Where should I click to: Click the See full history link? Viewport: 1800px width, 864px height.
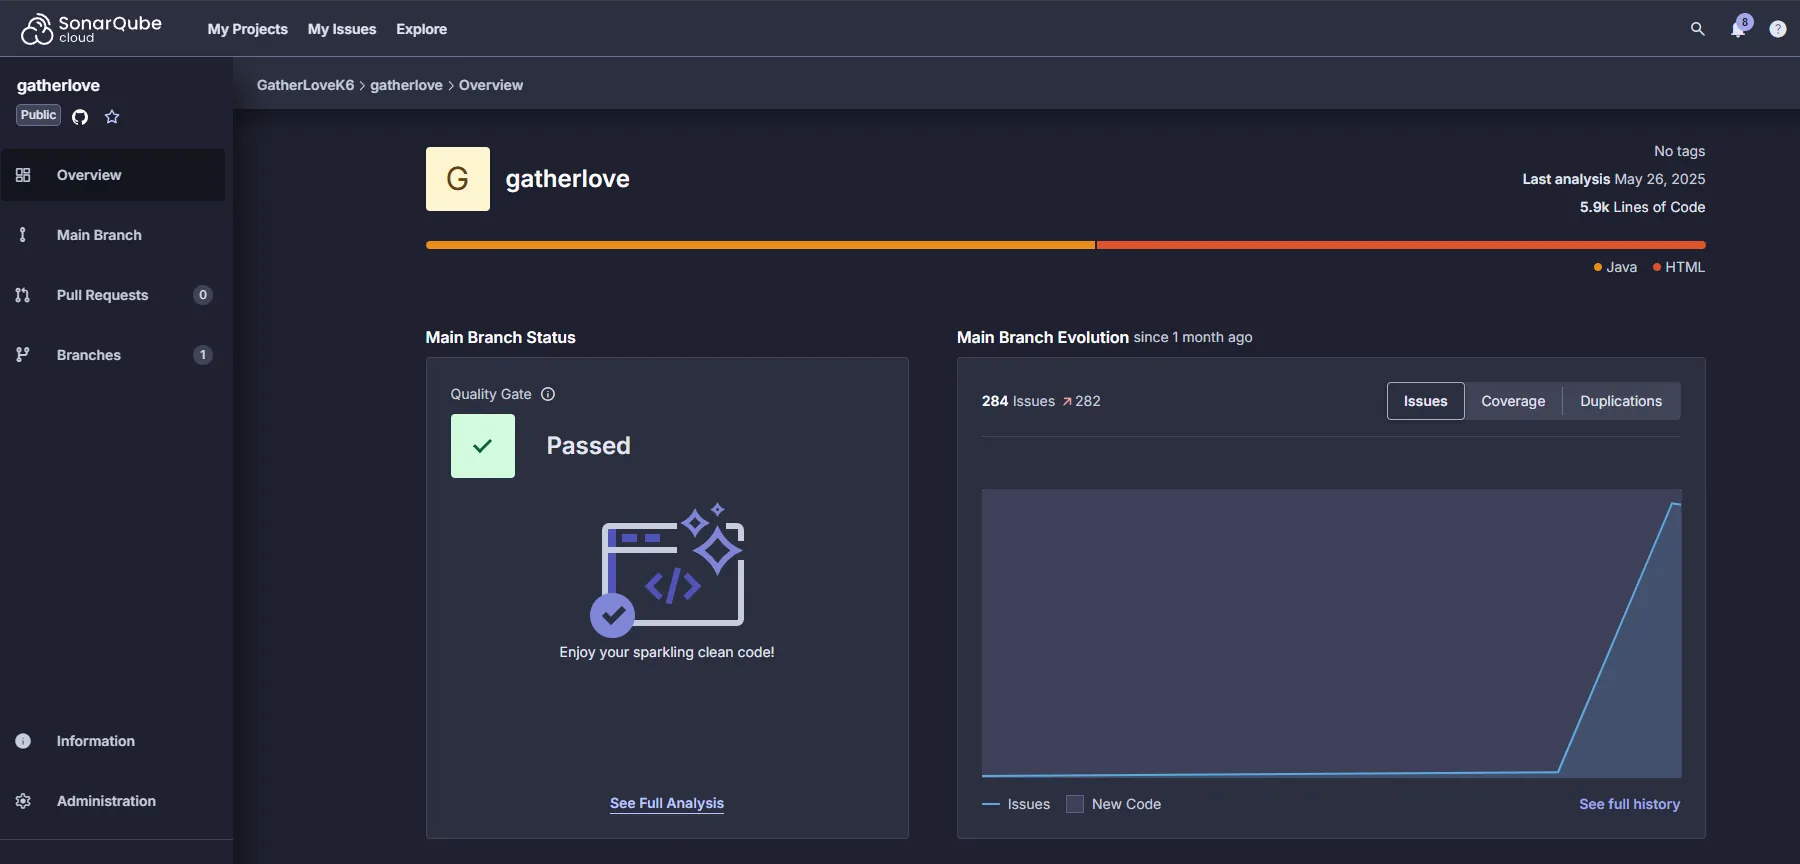point(1629,804)
